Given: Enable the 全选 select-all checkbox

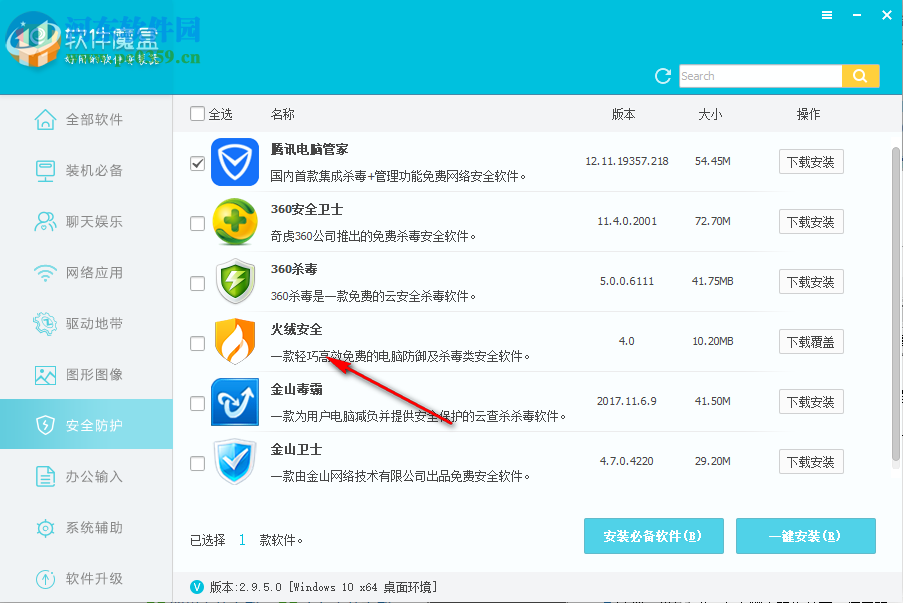Looking at the screenshot, I should point(197,113).
